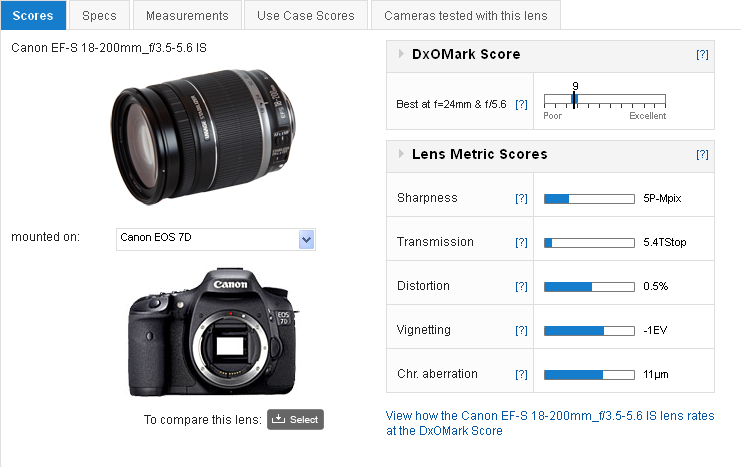Click the DxOMark score scale at marker 9
The width and height of the screenshot is (741, 467).
(x=574, y=100)
